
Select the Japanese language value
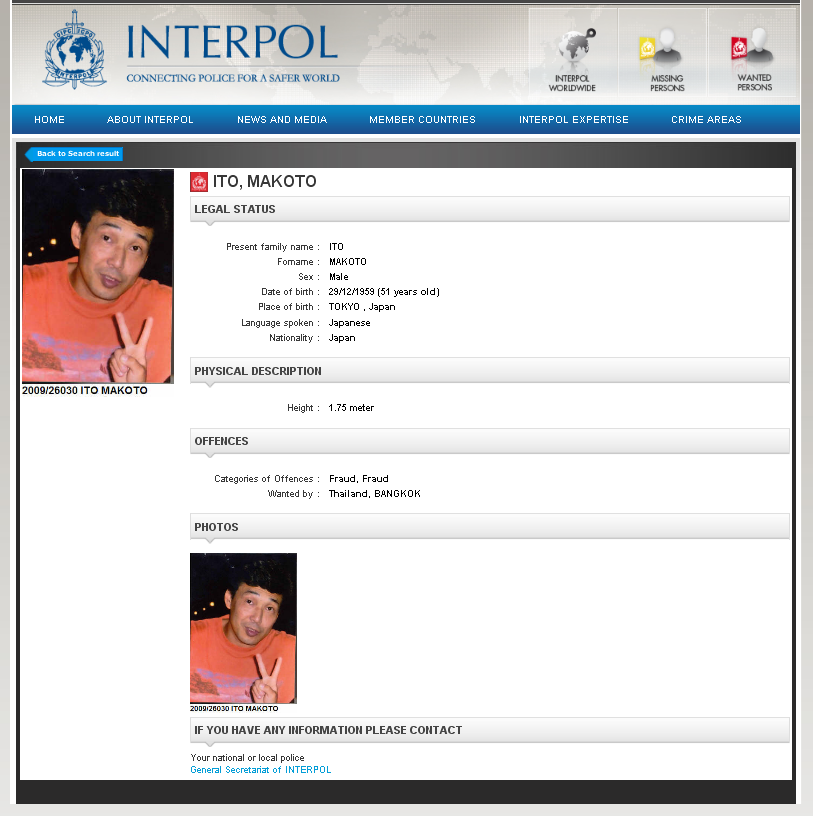[349, 323]
